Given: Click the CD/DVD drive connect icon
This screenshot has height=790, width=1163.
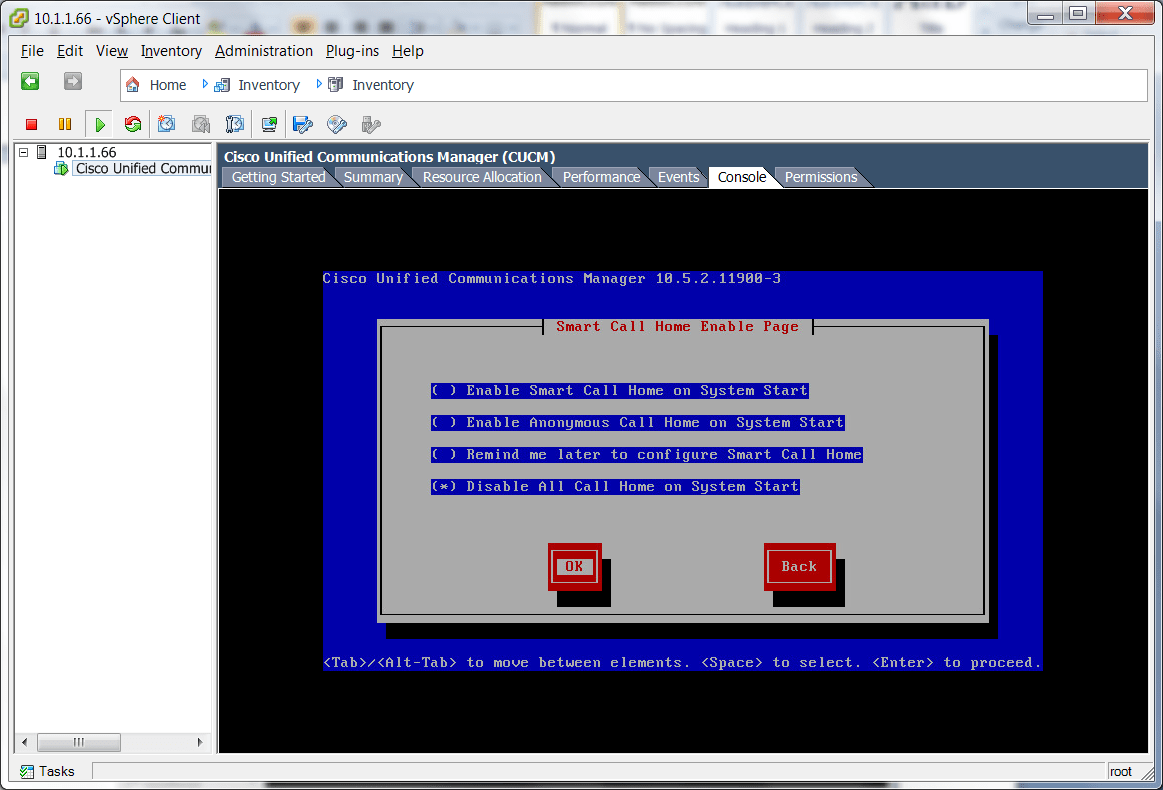Looking at the screenshot, I should coord(337,125).
